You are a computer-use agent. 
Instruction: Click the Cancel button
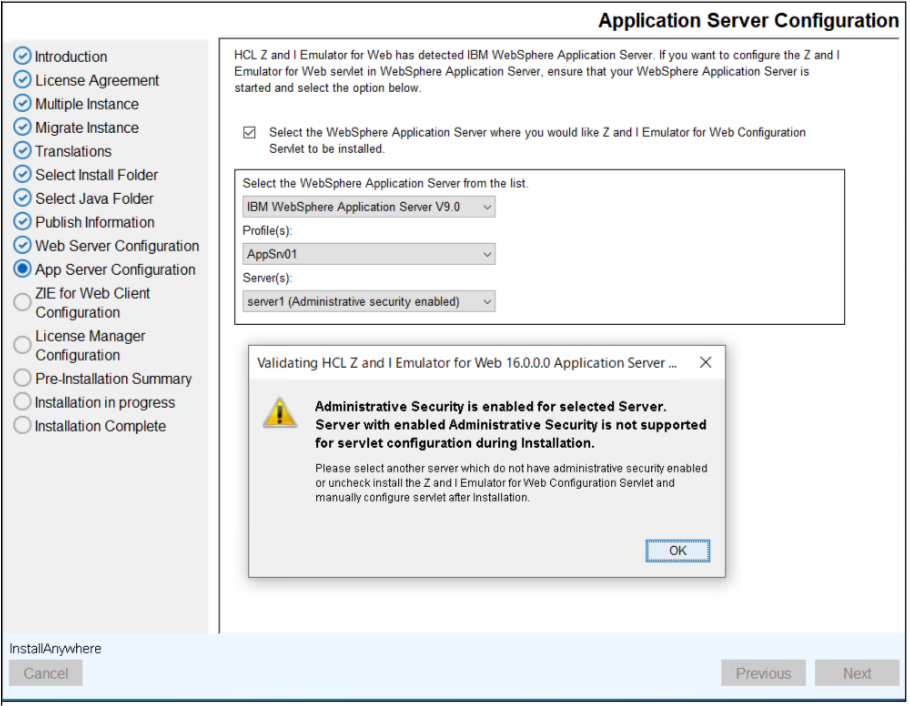(x=45, y=673)
